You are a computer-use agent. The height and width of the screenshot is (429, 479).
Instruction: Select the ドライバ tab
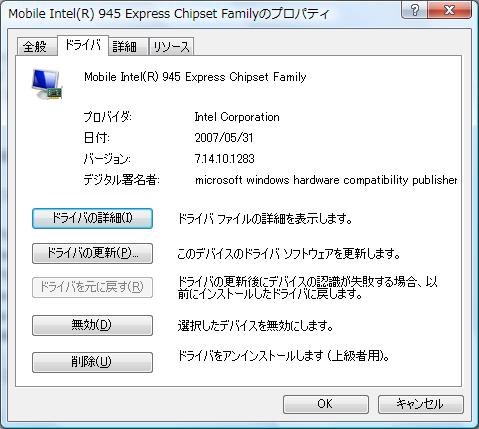click(83, 45)
